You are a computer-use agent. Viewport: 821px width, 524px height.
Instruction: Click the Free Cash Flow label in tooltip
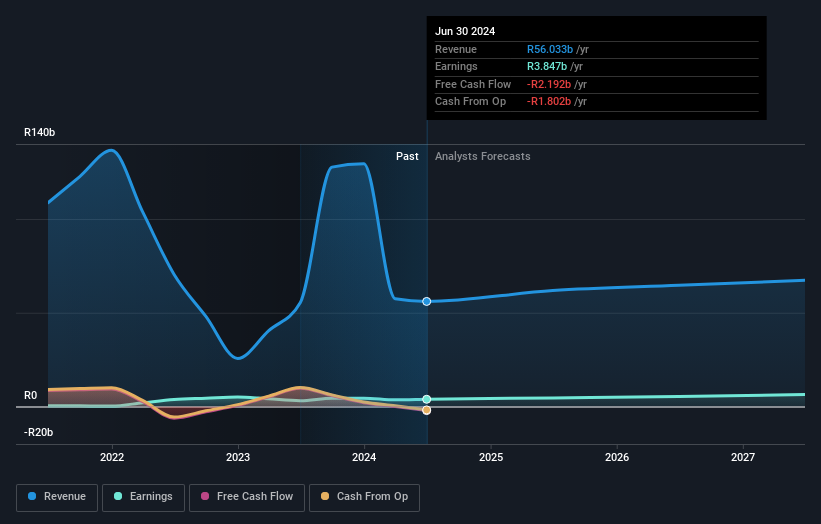pos(473,84)
